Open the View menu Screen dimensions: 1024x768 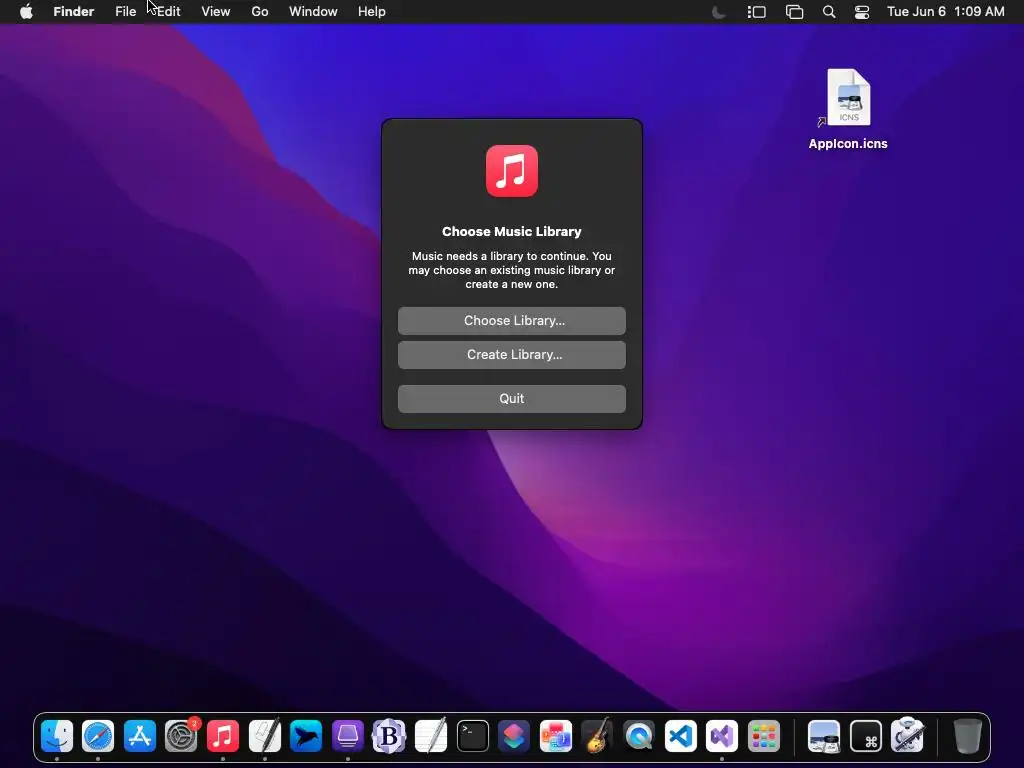coord(216,12)
